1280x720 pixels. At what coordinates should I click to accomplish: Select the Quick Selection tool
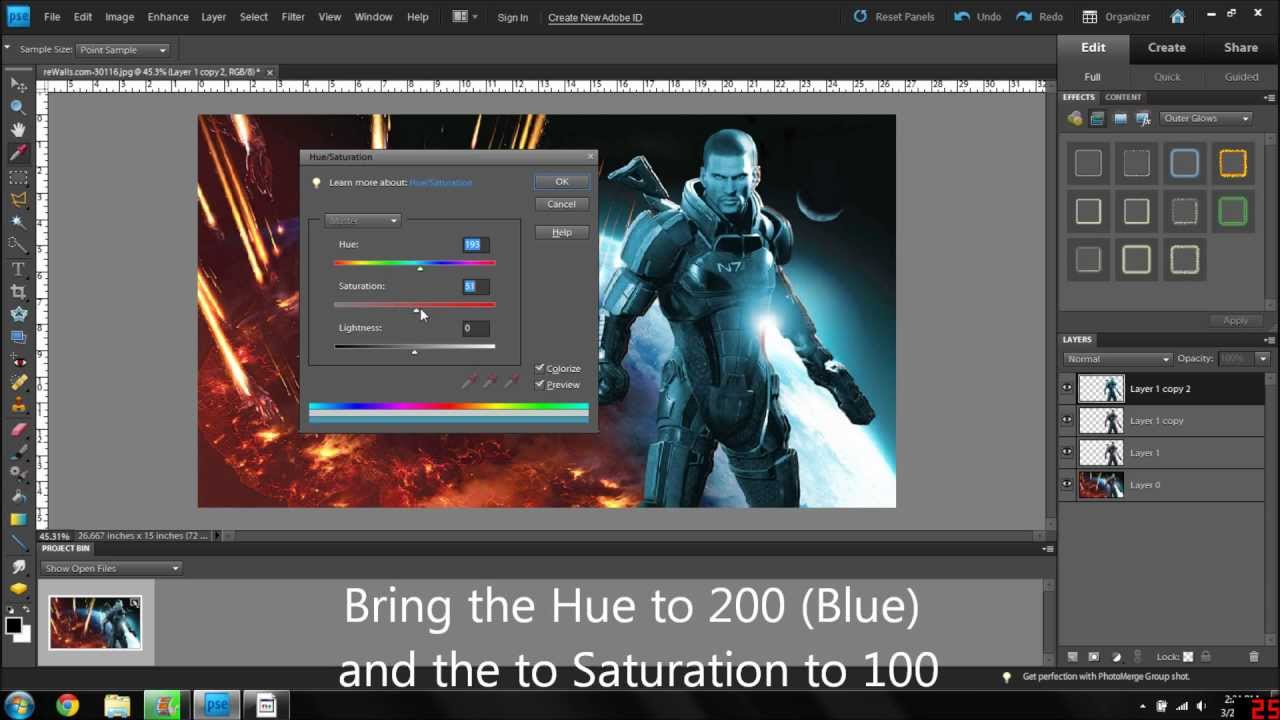pos(18,245)
